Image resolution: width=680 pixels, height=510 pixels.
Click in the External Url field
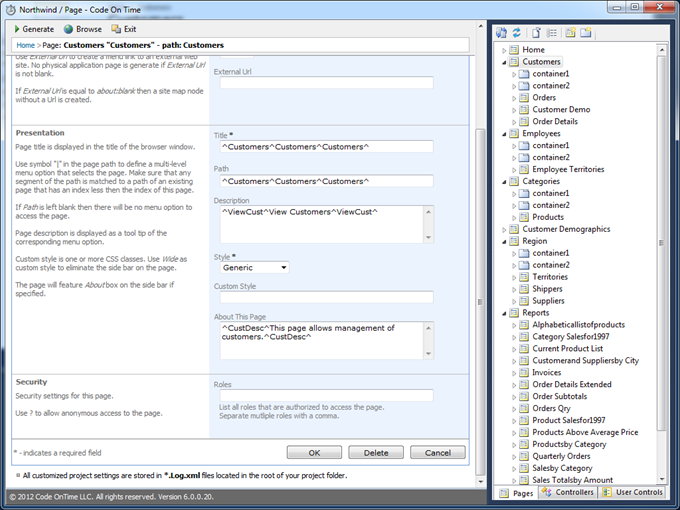point(327,82)
